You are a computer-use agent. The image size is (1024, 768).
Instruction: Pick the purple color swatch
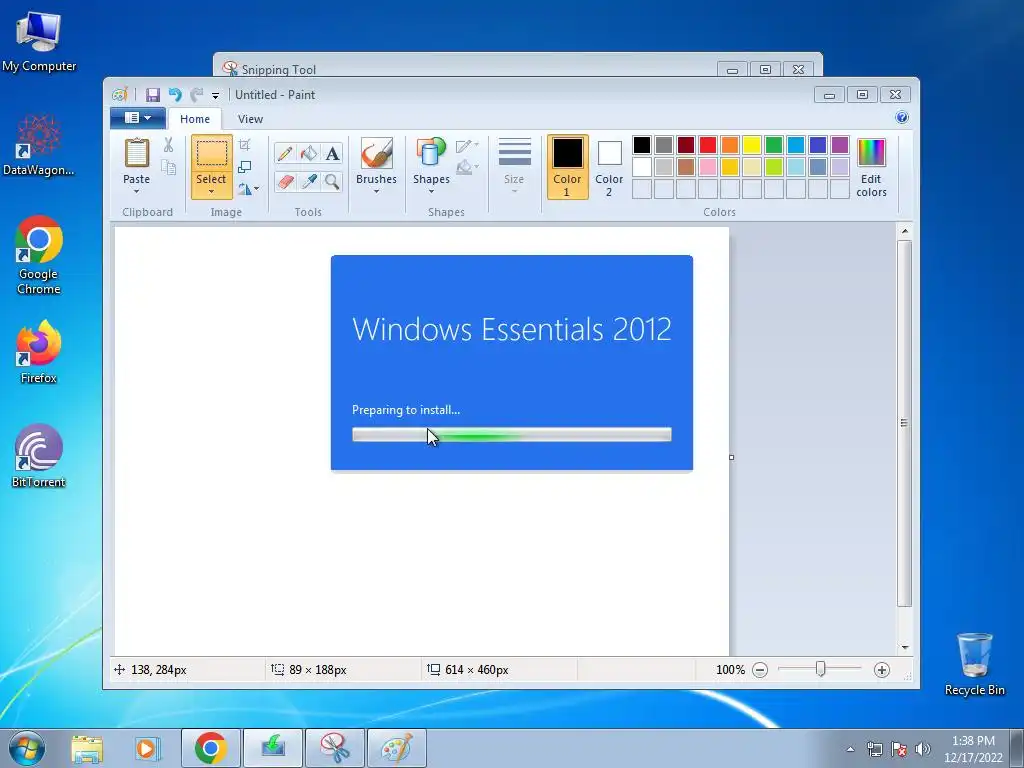point(840,145)
